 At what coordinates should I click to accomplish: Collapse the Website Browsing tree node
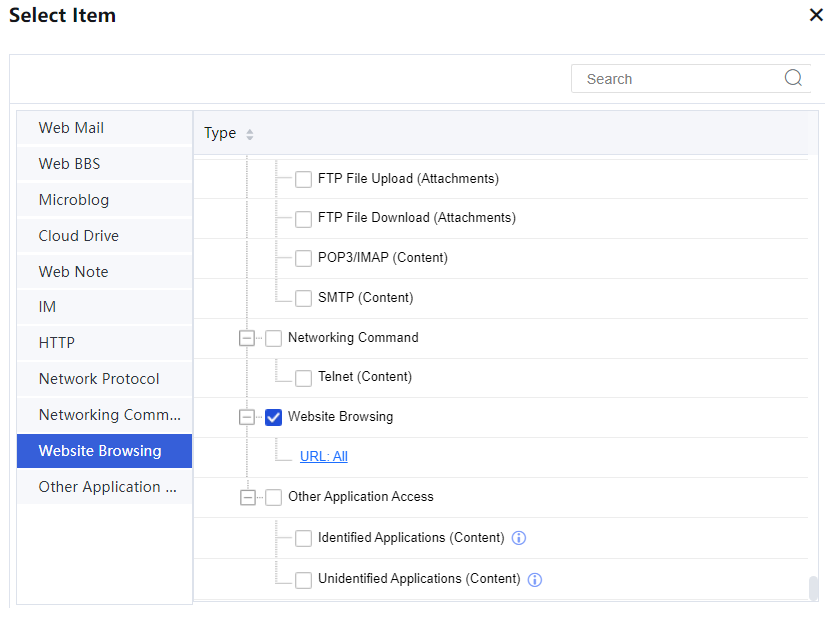[247, 418]
